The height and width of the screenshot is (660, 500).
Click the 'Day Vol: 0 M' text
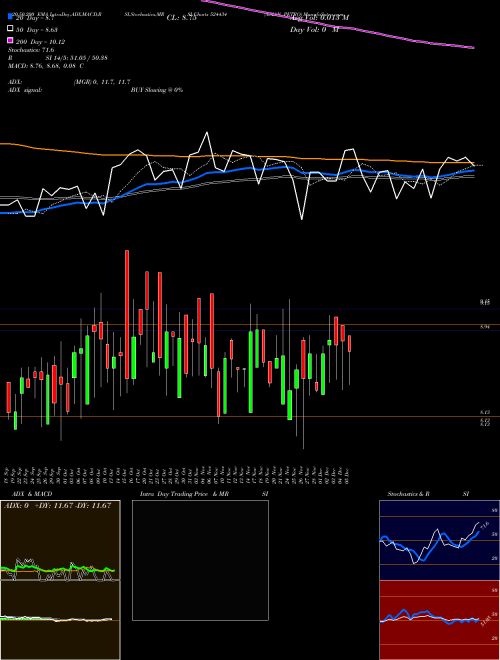click(314, 30)
